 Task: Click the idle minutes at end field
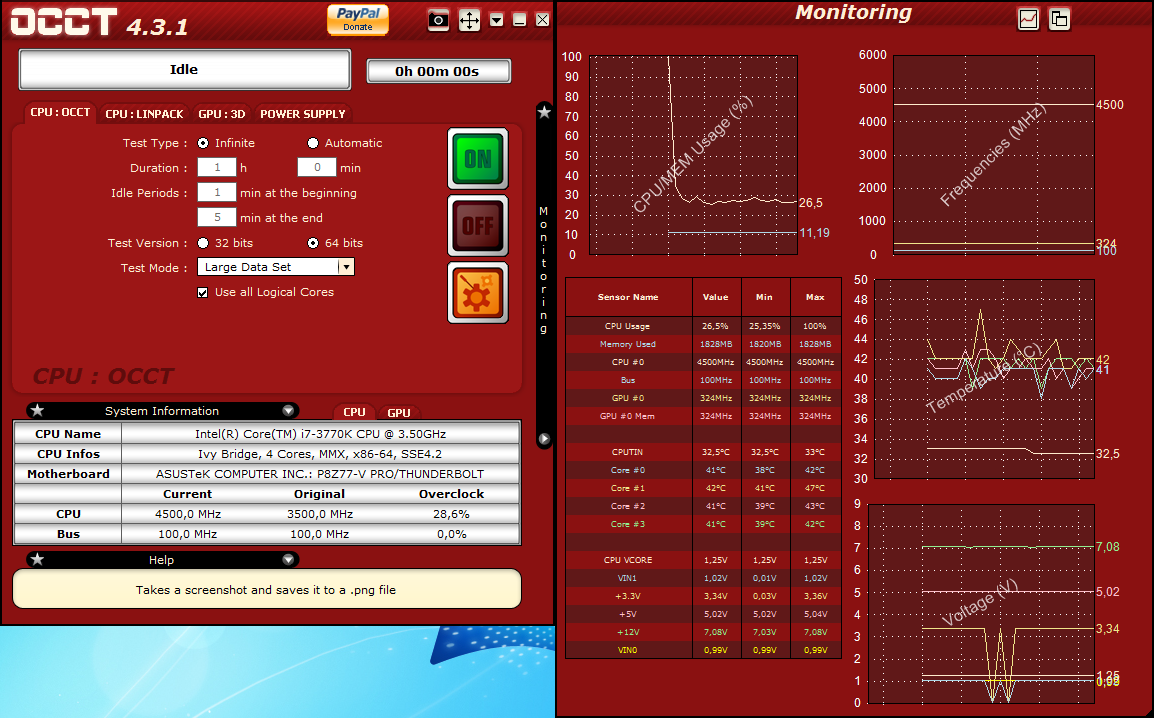tap(216, 218)
